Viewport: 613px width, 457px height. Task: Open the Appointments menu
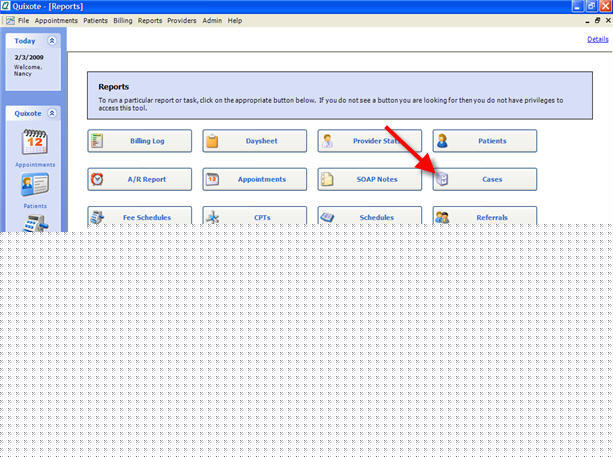click(56, 20)
